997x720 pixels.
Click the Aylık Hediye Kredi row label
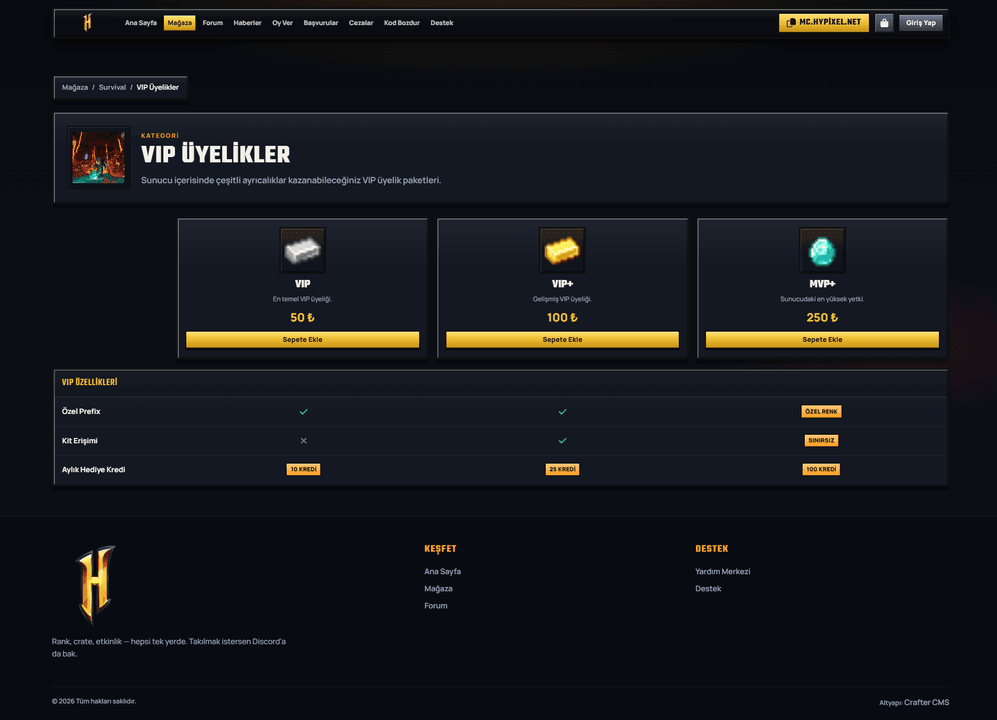point(93,469)
